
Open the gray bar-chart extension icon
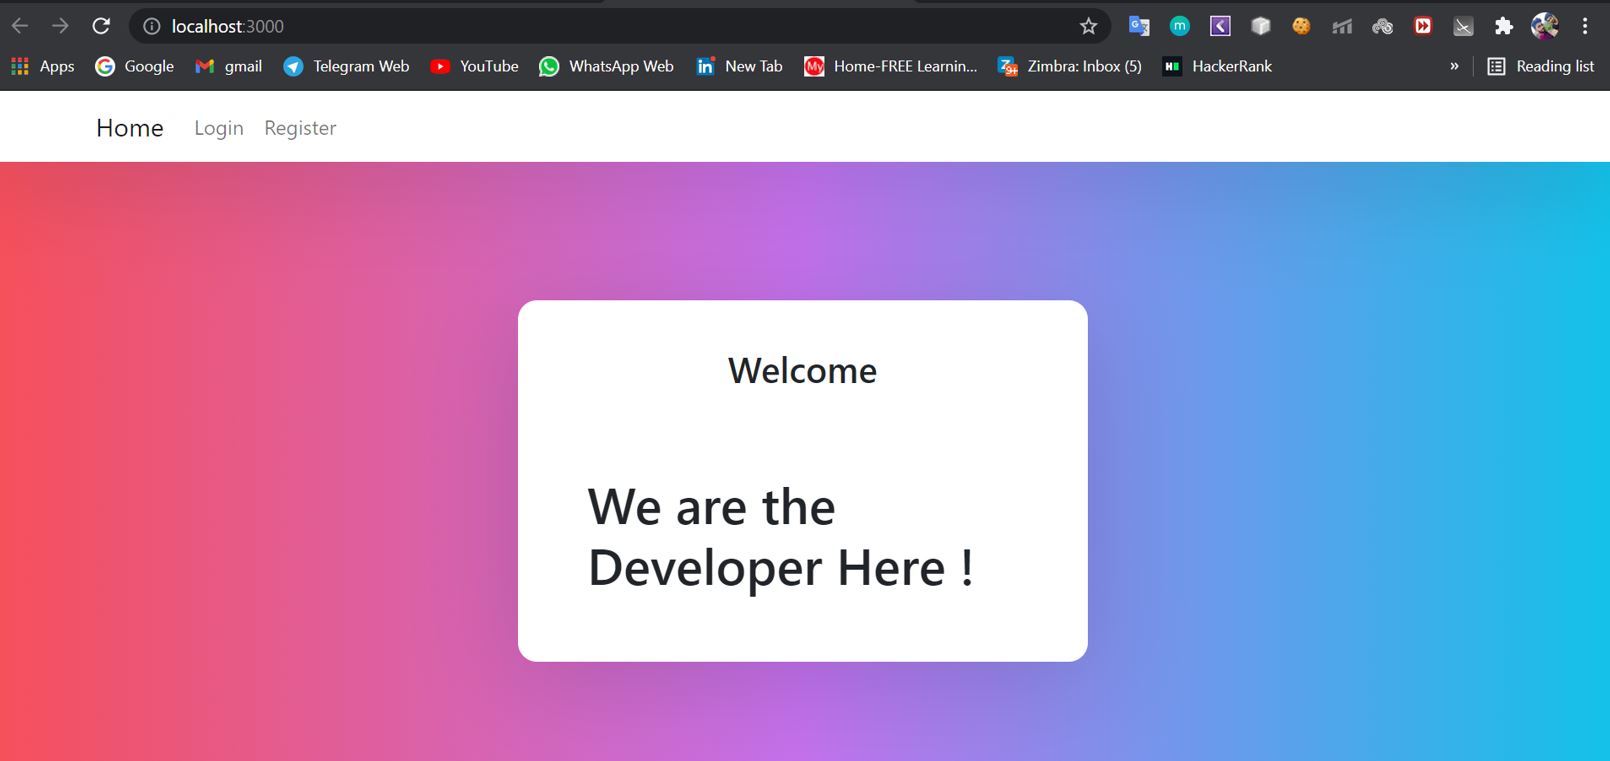pyautogui.click(x=1342, y=26)
